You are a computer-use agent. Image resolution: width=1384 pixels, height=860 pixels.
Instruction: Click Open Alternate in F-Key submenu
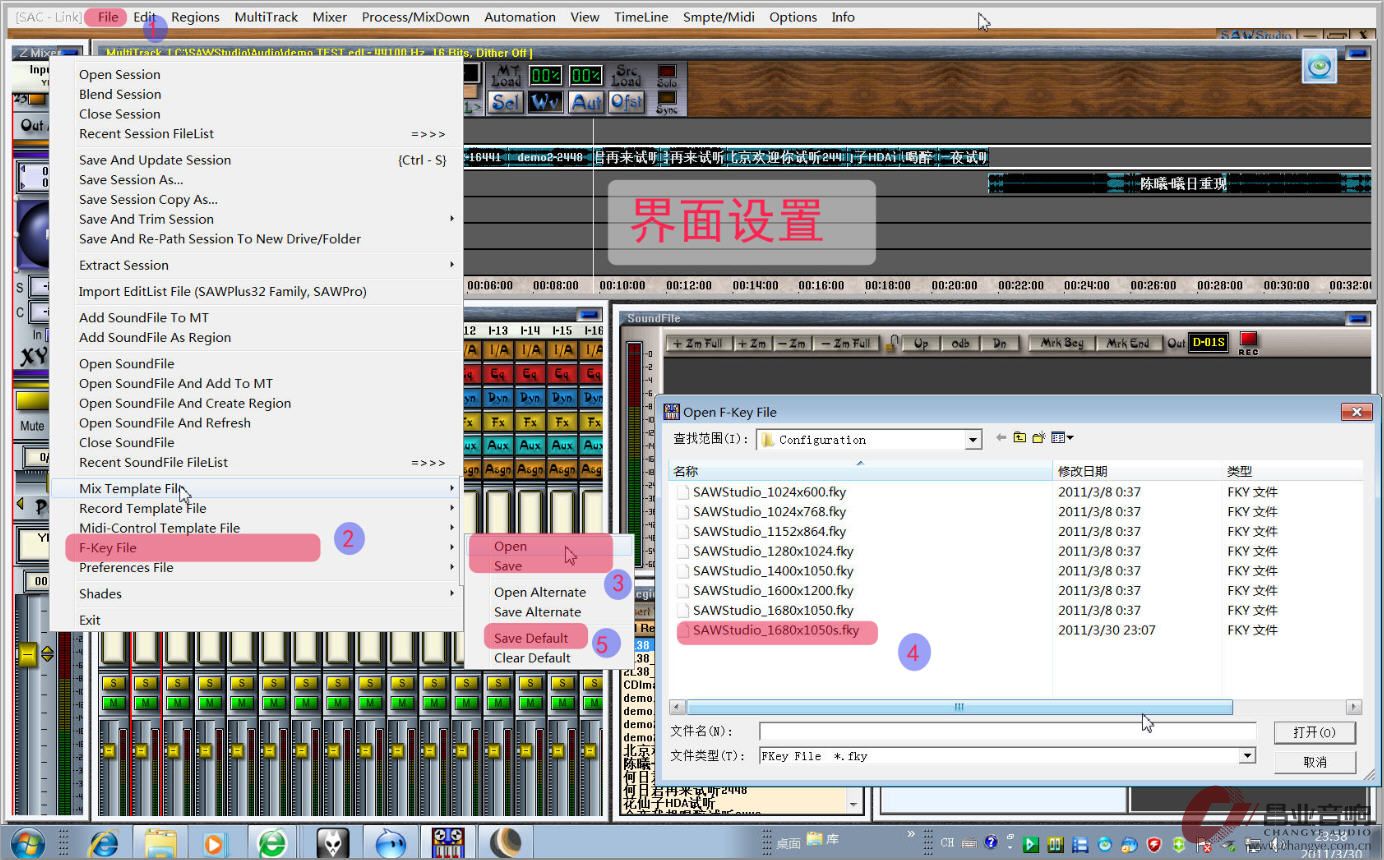pyautogui.click(x=540, y=592)
